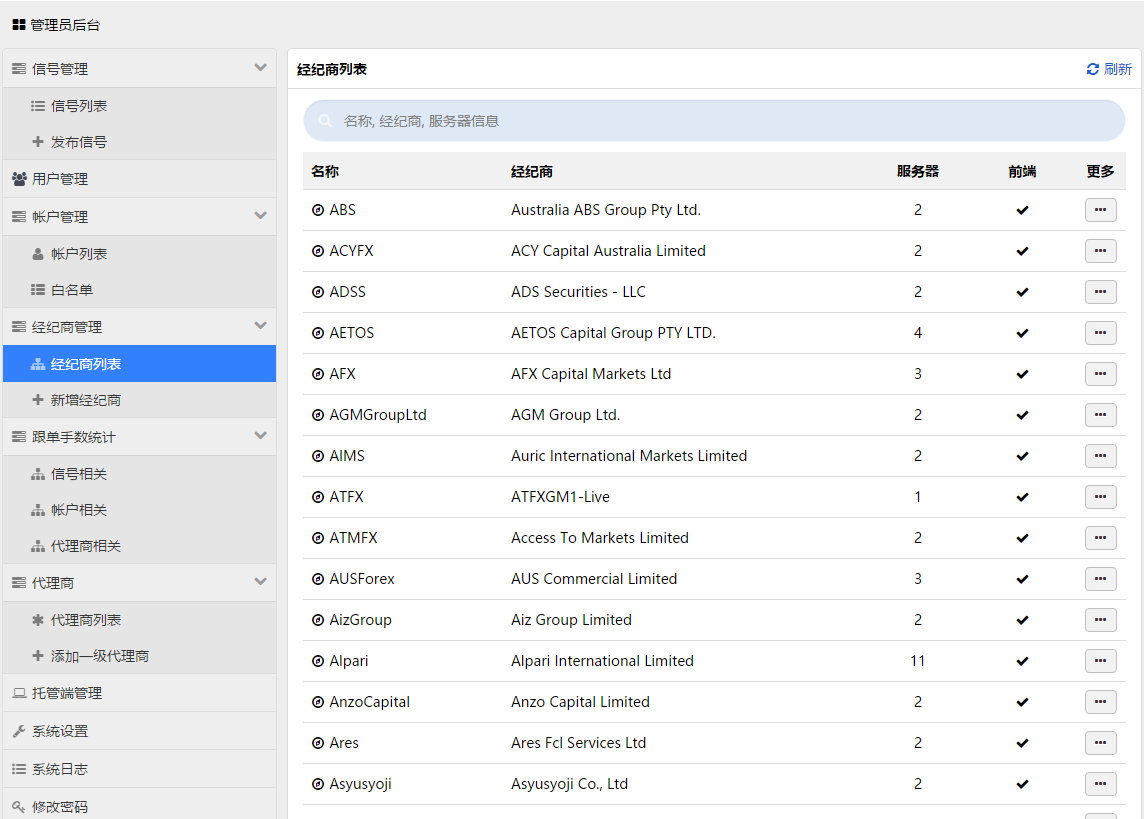
Task: Click the compass icon beside AIMS
Action: 318,456
